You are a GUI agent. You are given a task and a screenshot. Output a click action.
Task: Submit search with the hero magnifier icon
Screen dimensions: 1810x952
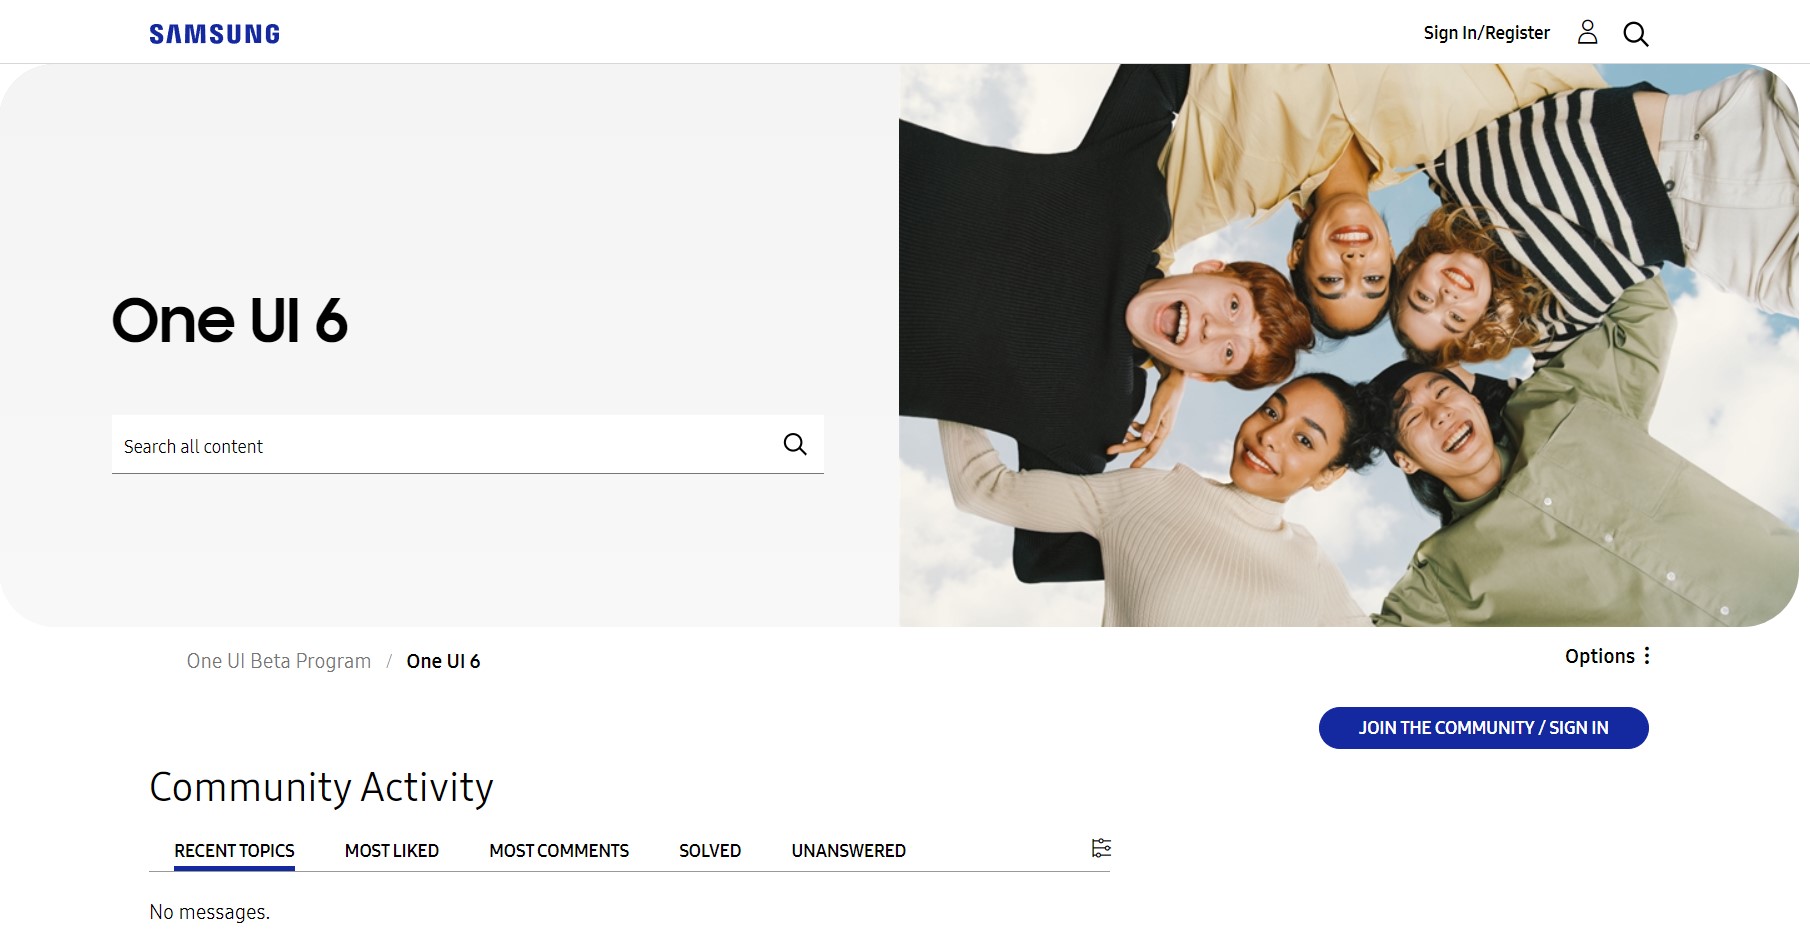pyautogui.click(x=795, y=444)
